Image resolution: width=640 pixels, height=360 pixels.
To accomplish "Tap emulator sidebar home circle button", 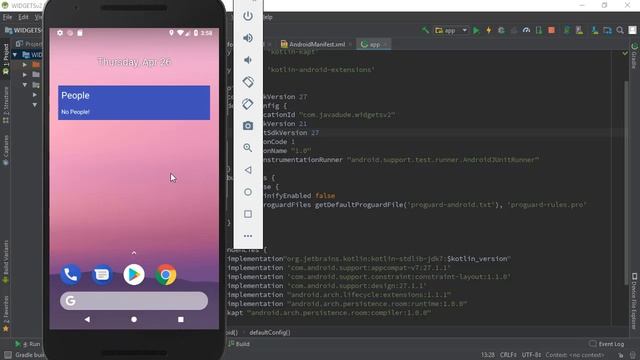I will pyautogui.click(x=248, y=192).
